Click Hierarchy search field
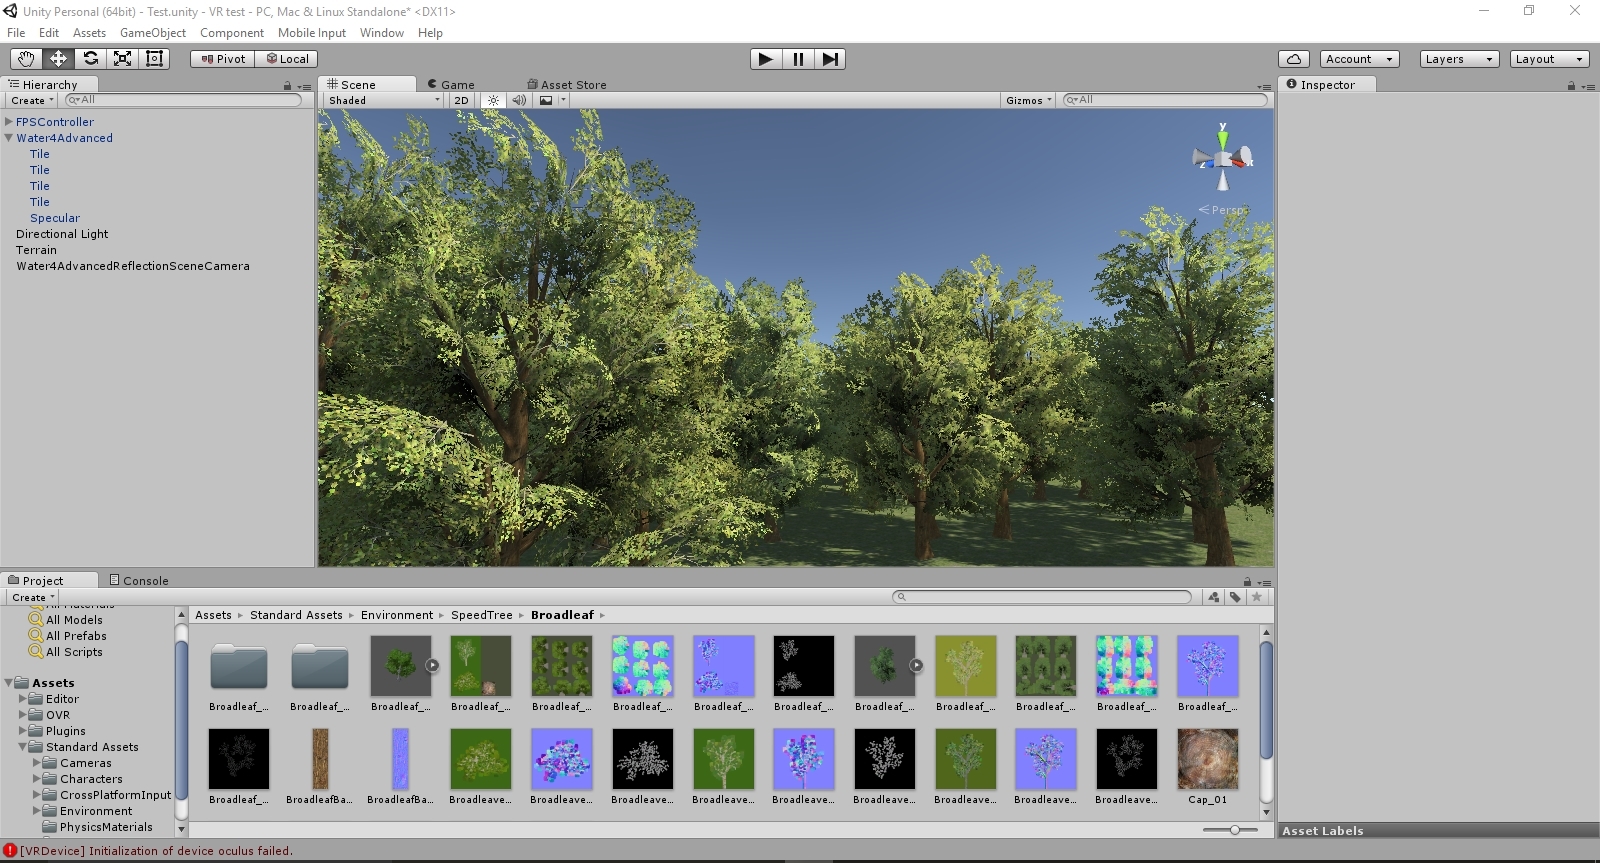 (x=183, y=100)
